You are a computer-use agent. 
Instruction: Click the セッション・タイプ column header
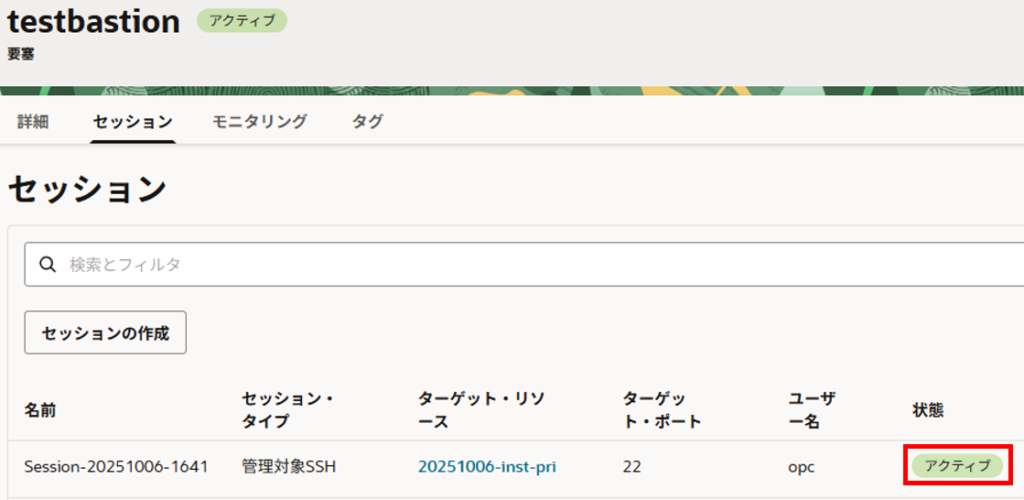288,410
